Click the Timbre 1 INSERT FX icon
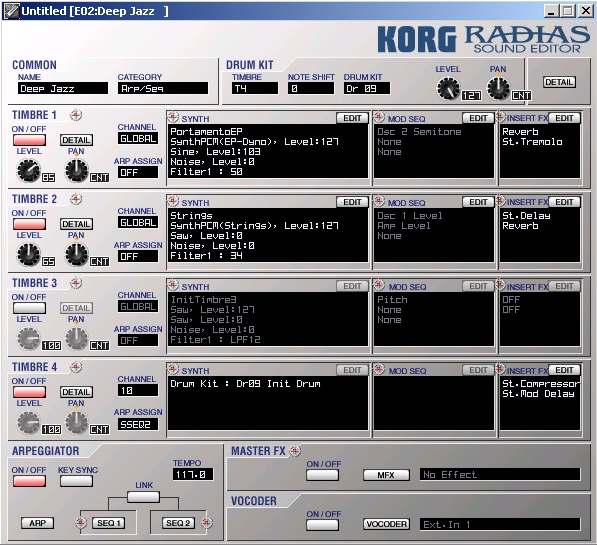597x545 pixels. tap(500, 117)
